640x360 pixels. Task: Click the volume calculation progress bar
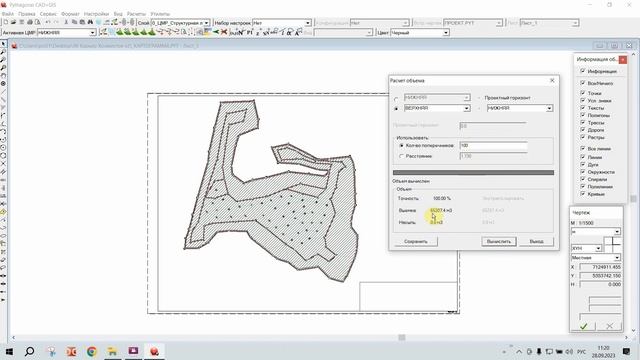tap(473, 173)
